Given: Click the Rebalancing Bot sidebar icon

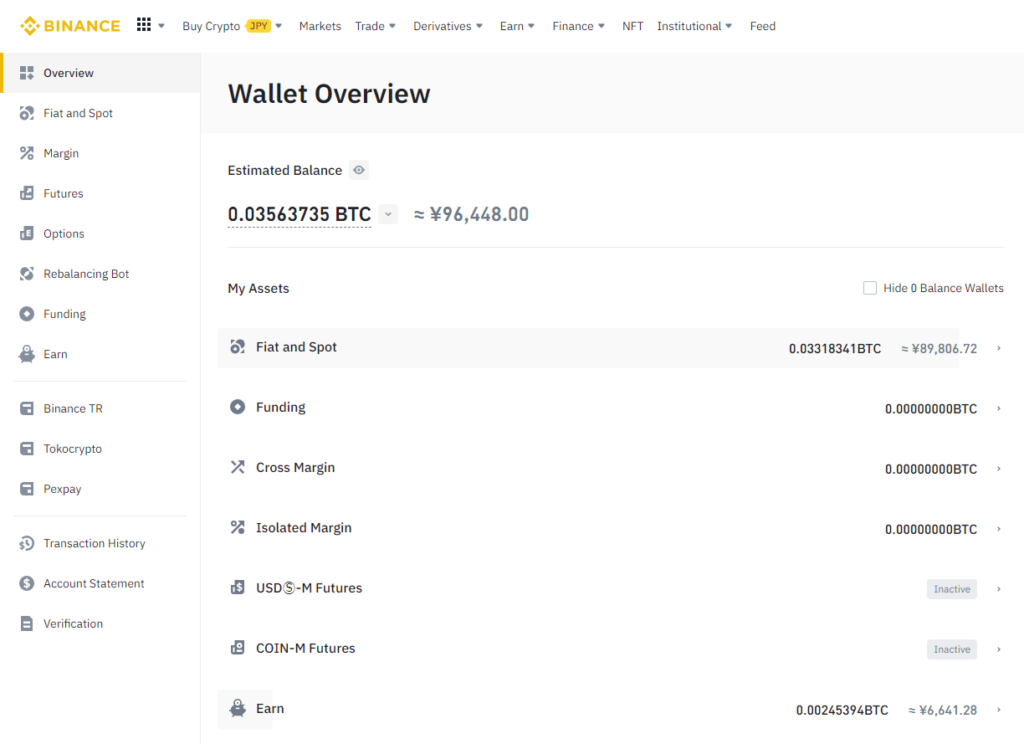Looking at the screenshot, I should [x=27, y=274].
